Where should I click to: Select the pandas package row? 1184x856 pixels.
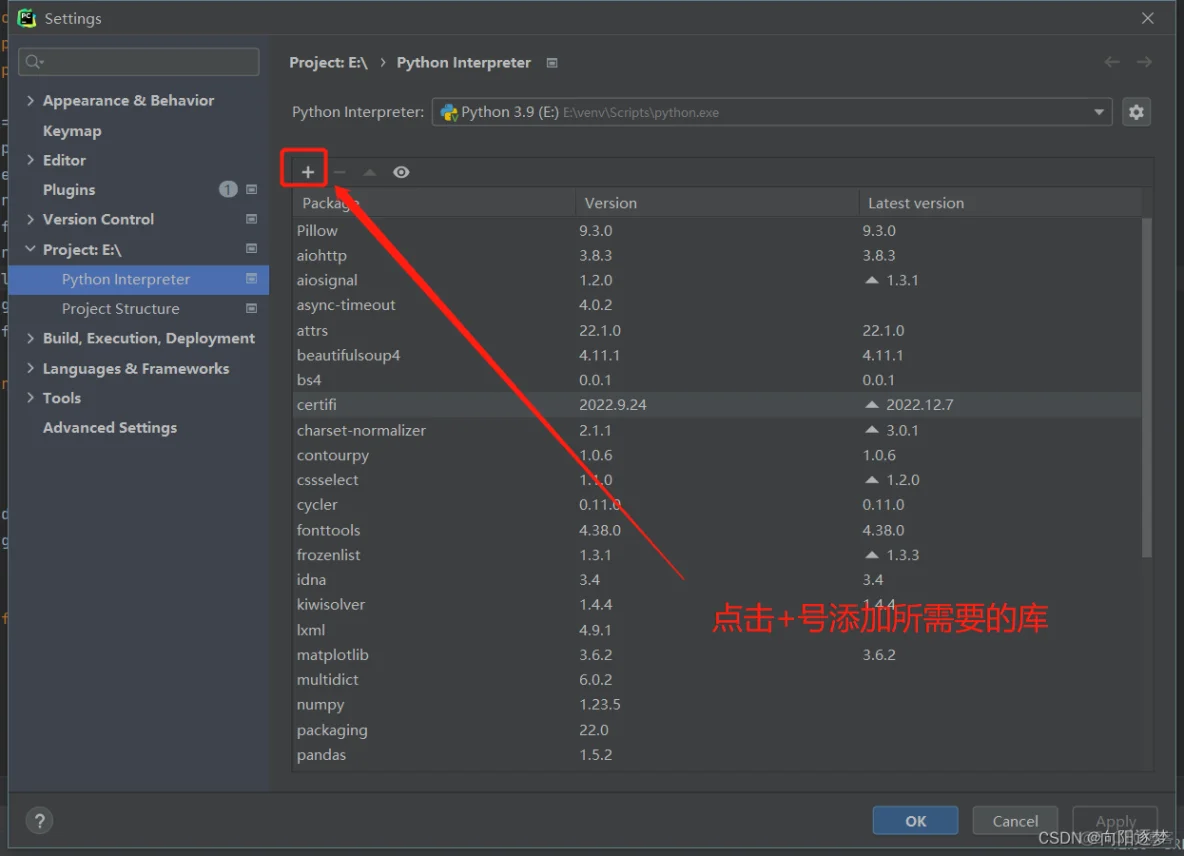pos(717,755)
